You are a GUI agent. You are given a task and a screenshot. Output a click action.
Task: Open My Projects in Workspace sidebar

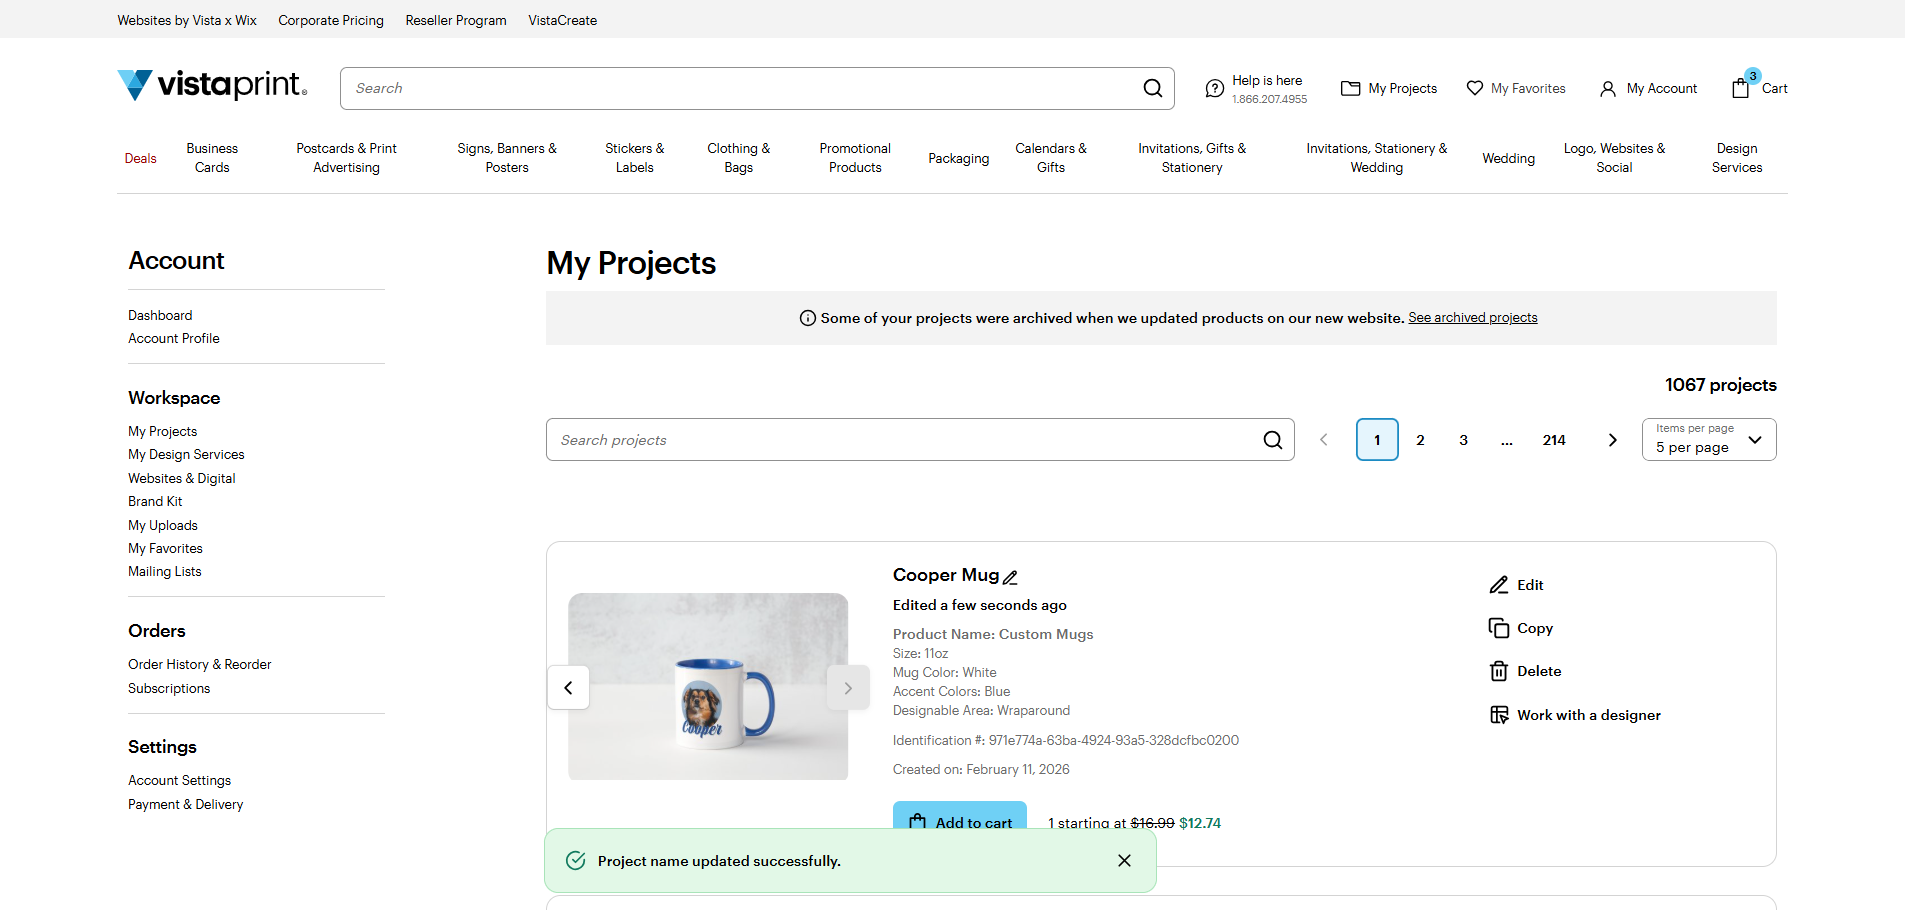pos(163,431)
